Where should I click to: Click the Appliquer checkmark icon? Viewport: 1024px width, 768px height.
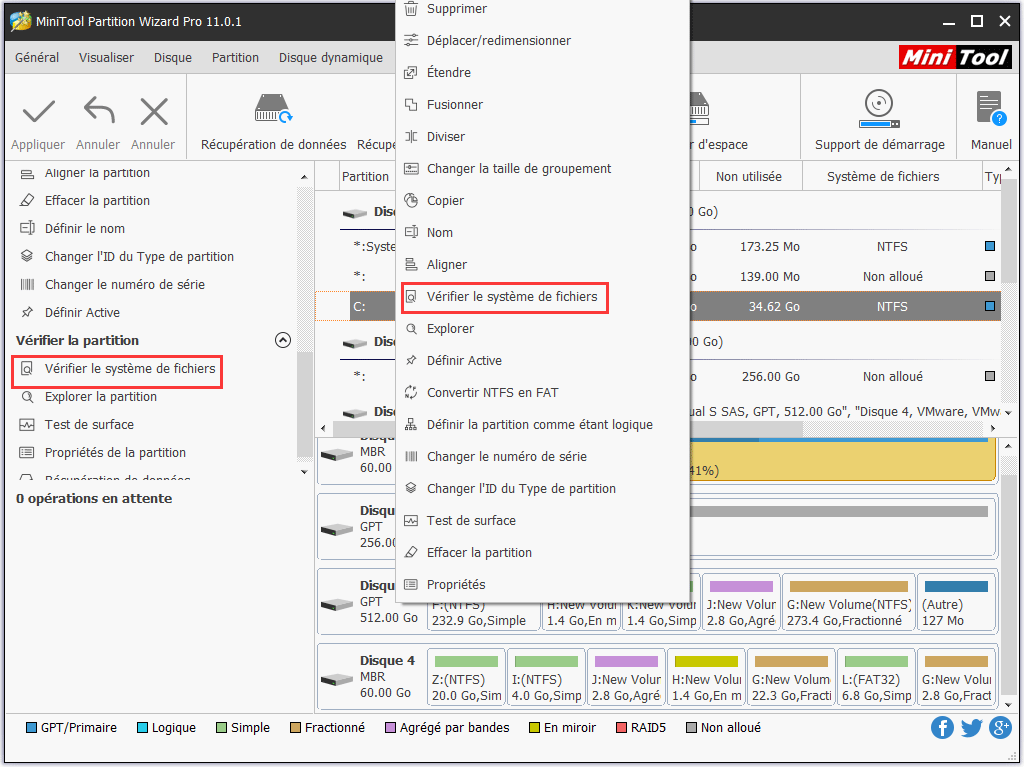(39, 112)
